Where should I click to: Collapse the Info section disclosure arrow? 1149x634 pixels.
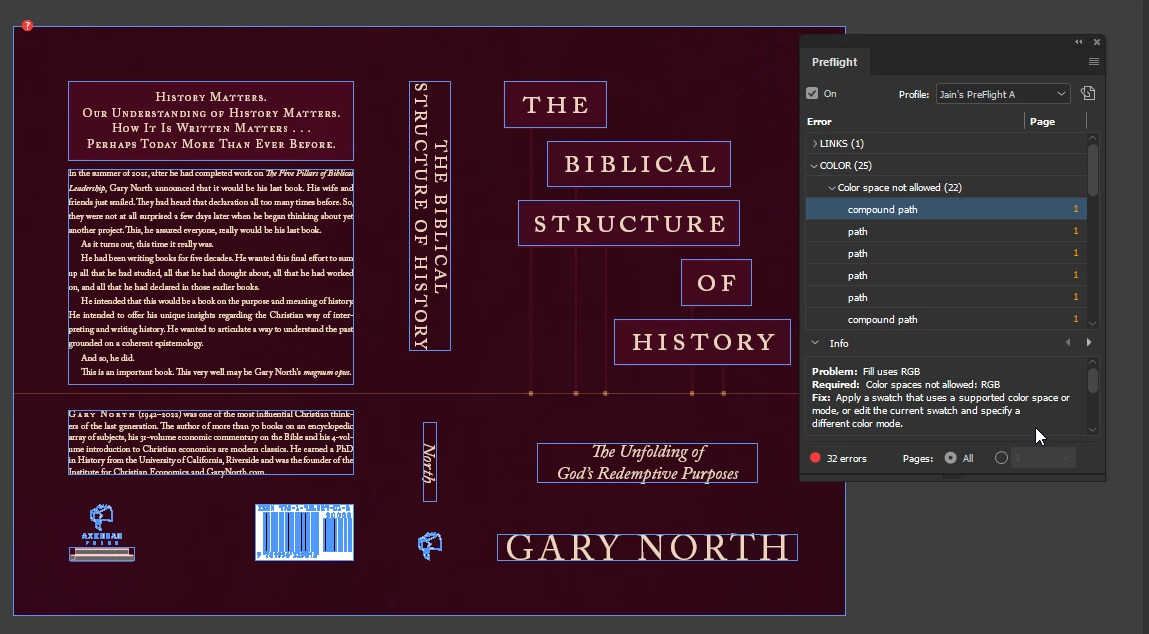[815, 342]
